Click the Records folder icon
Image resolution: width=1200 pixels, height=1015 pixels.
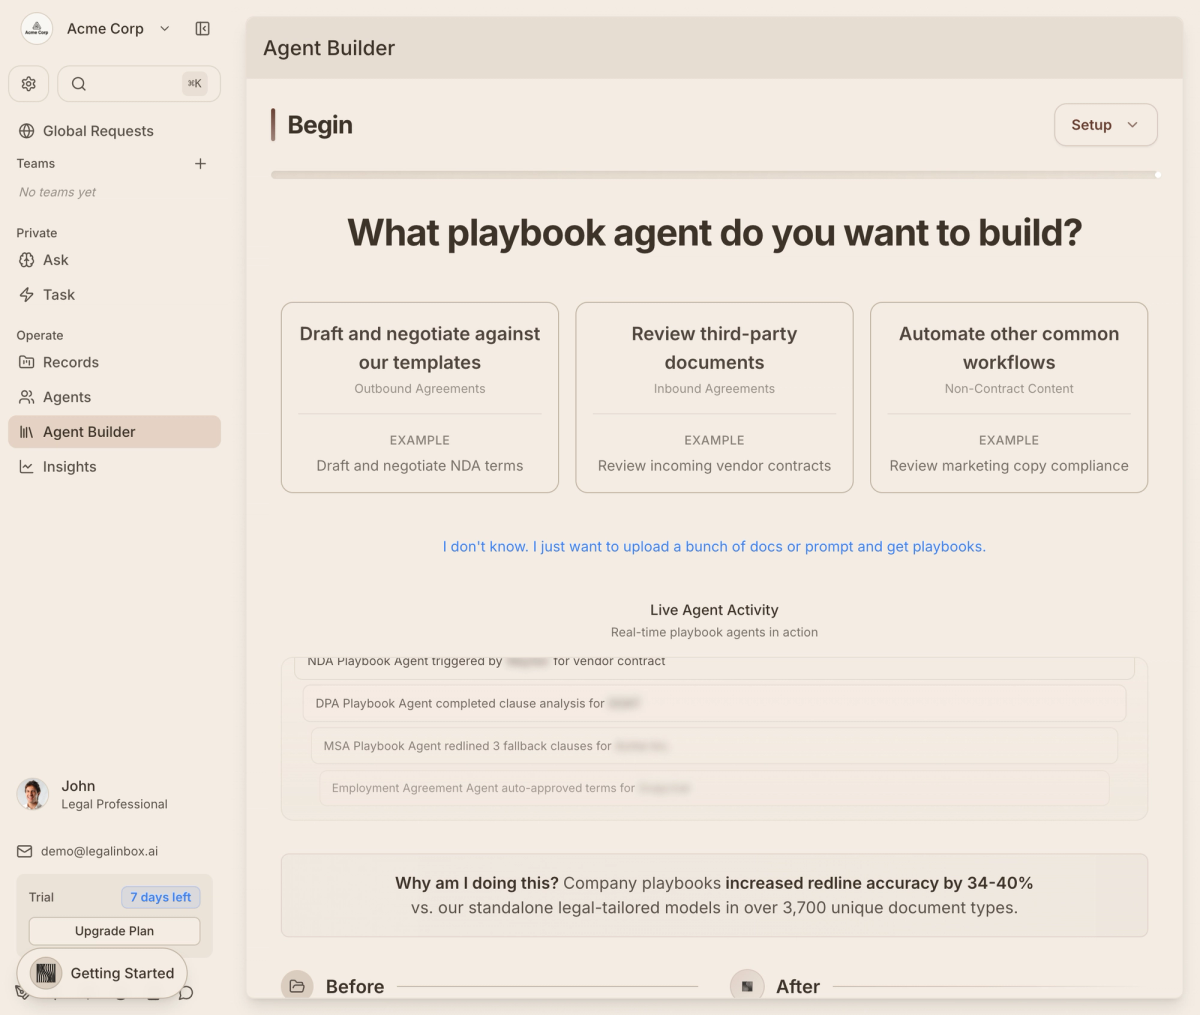point(27,362)
